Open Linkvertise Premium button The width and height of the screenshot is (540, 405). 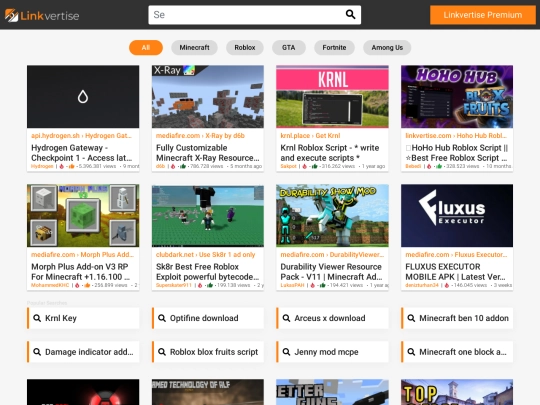[x=482, y=15]
